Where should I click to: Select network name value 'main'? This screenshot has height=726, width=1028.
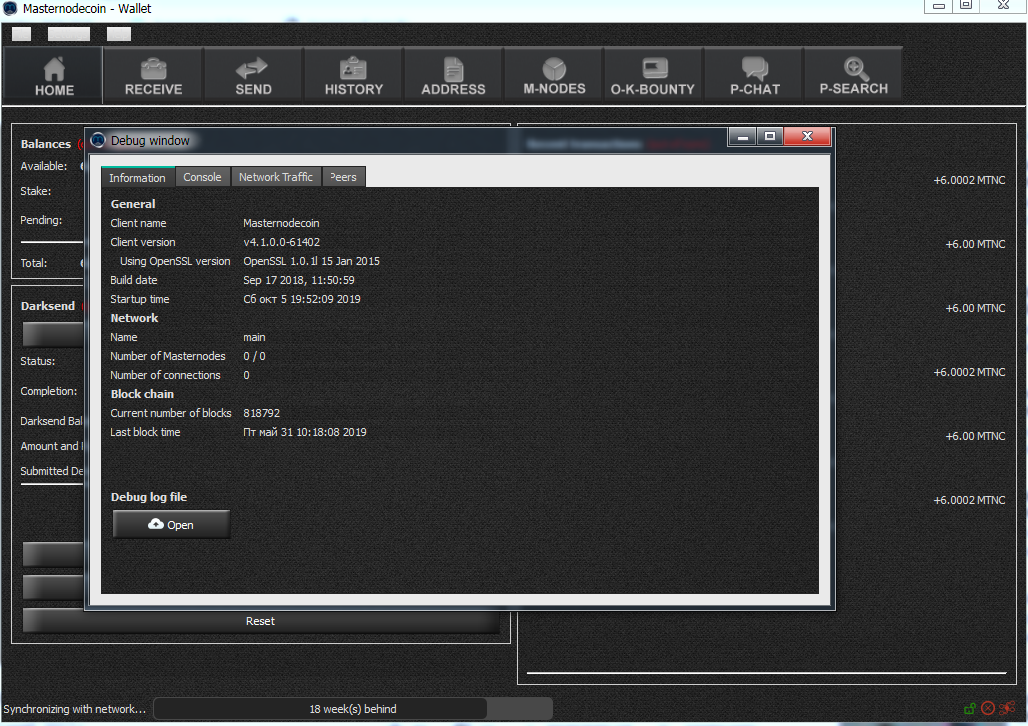pos(254,337)
